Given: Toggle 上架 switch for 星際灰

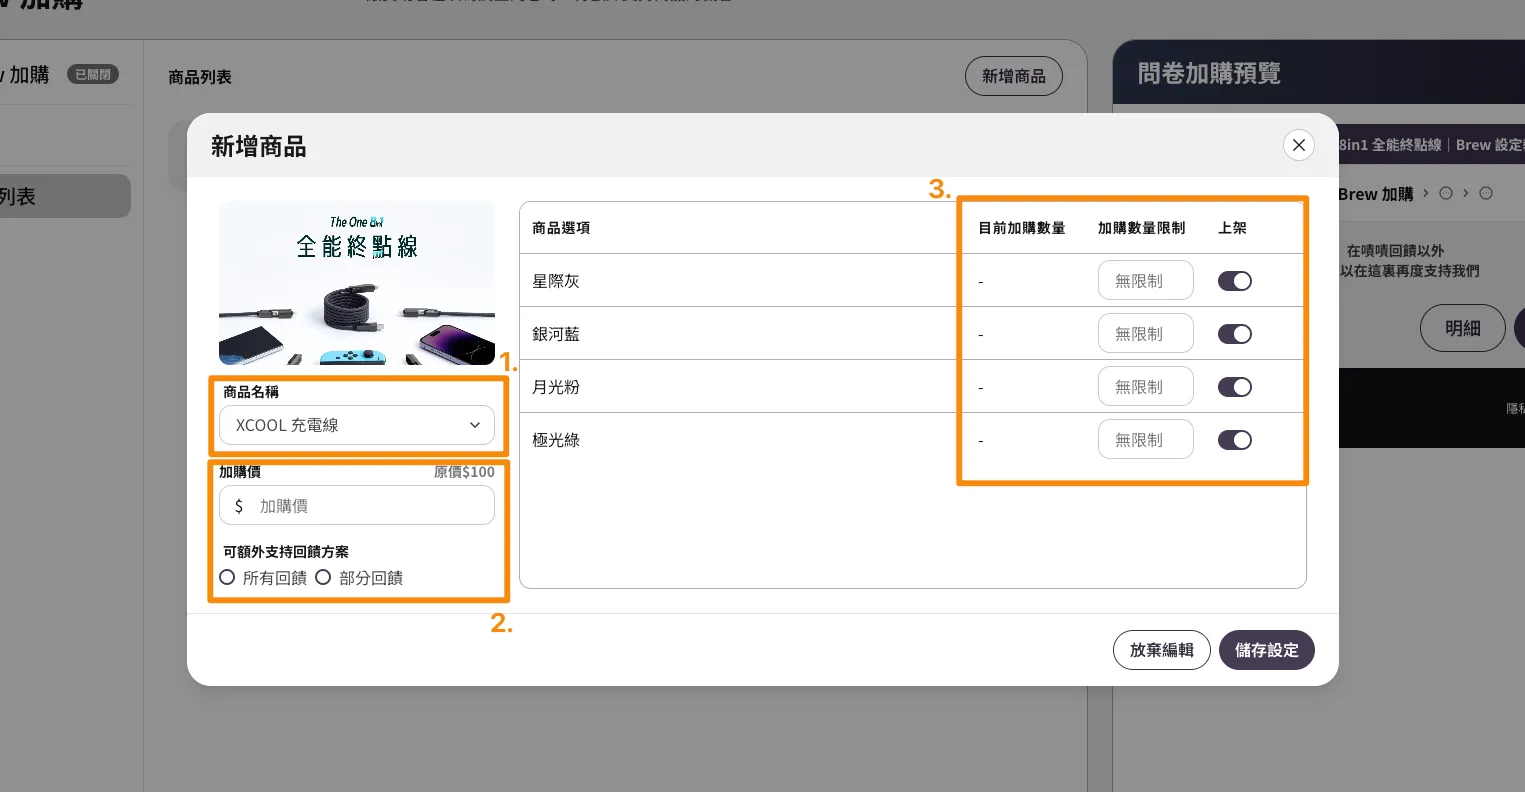Looking at the screenshot, I should click(x=1234, y=281).
